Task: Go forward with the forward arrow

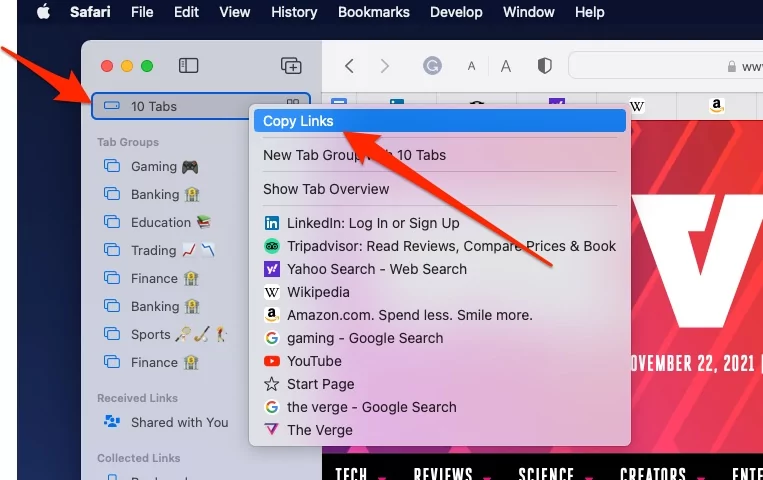Action: point(384,66)
